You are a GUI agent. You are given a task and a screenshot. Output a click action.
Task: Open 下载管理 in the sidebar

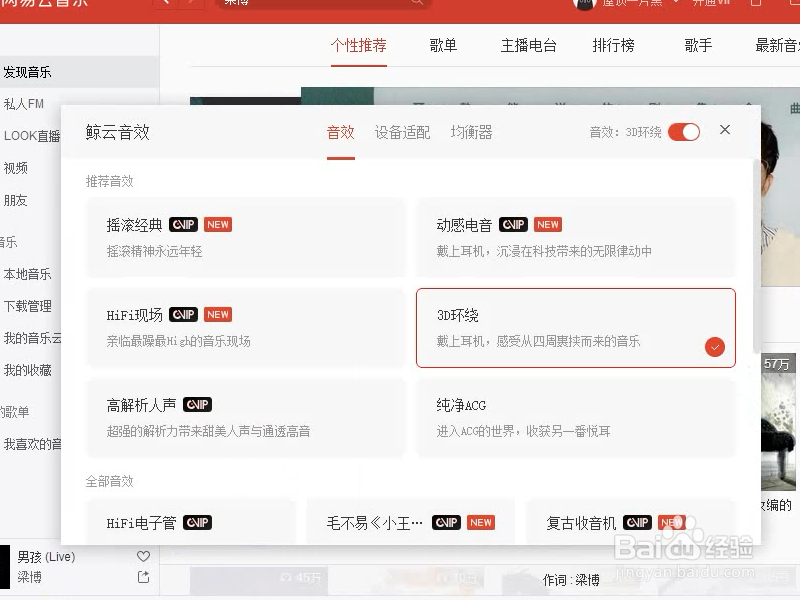(28, 306)
